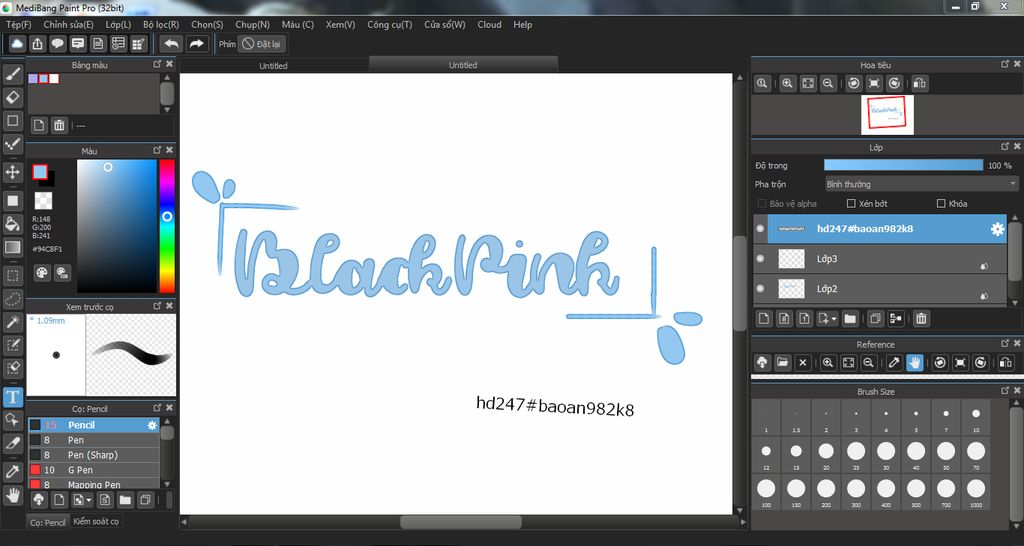Viewport: 1024px width, 546px height.
Task: Select the Brush tool in left toolbar
Action: (12, 74)
